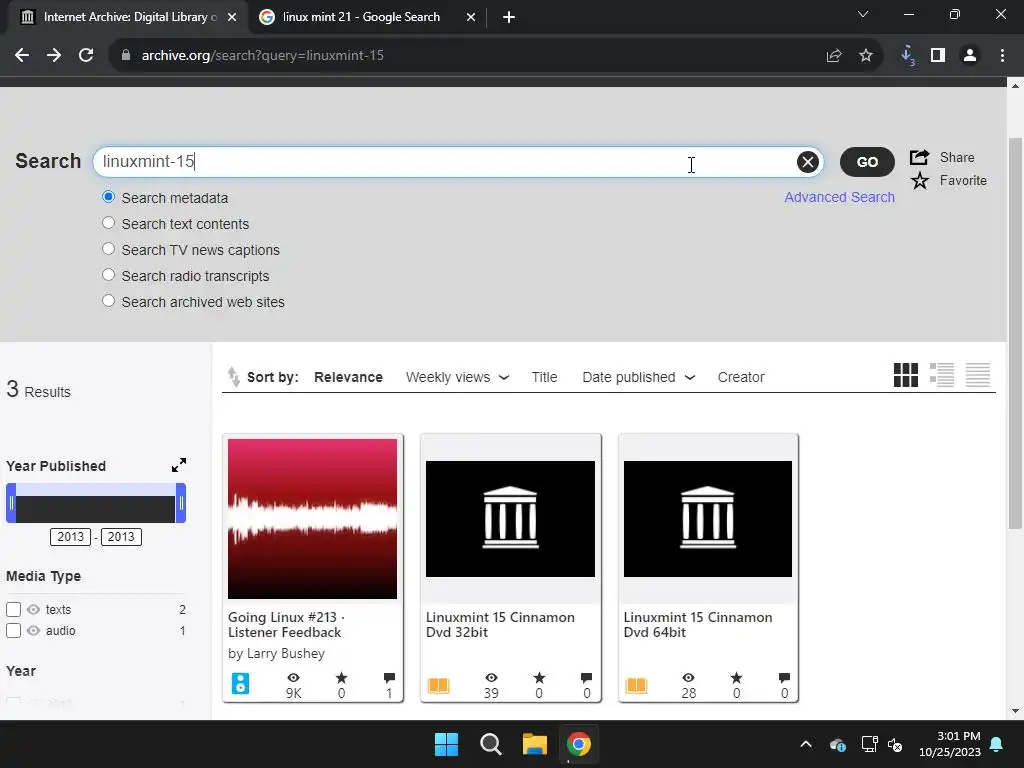Viewport: 1024px width, 768px height.
Task: Switch to extended list view
Action: coord(942,375)
